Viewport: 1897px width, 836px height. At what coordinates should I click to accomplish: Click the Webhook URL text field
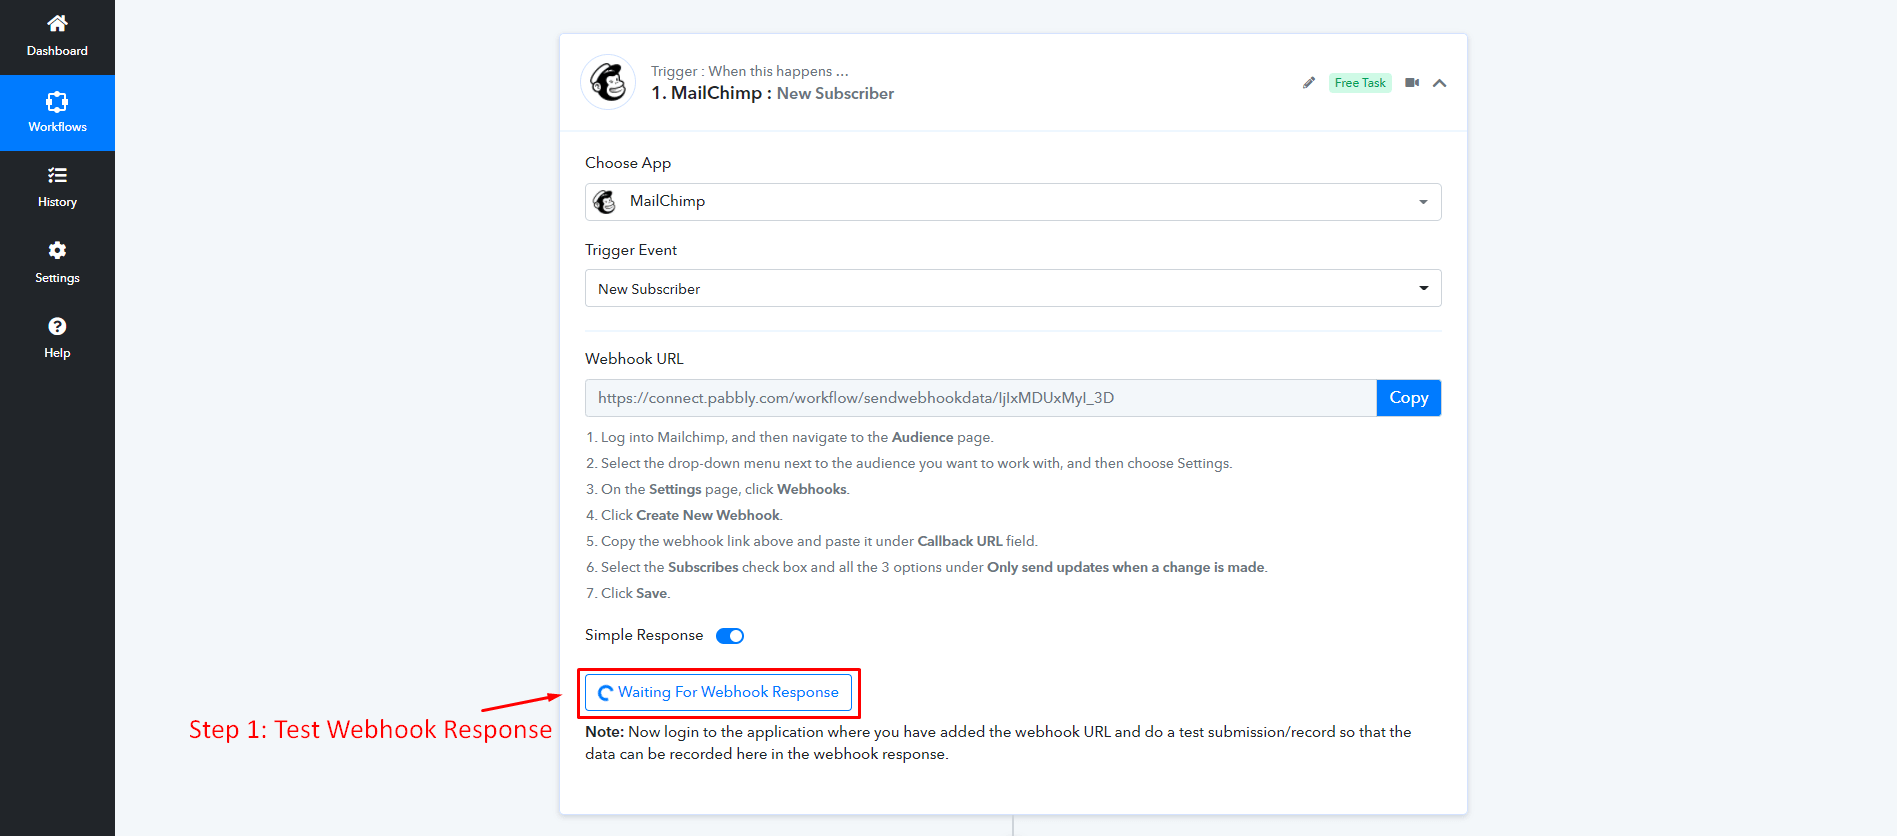(x=980, y=398)
